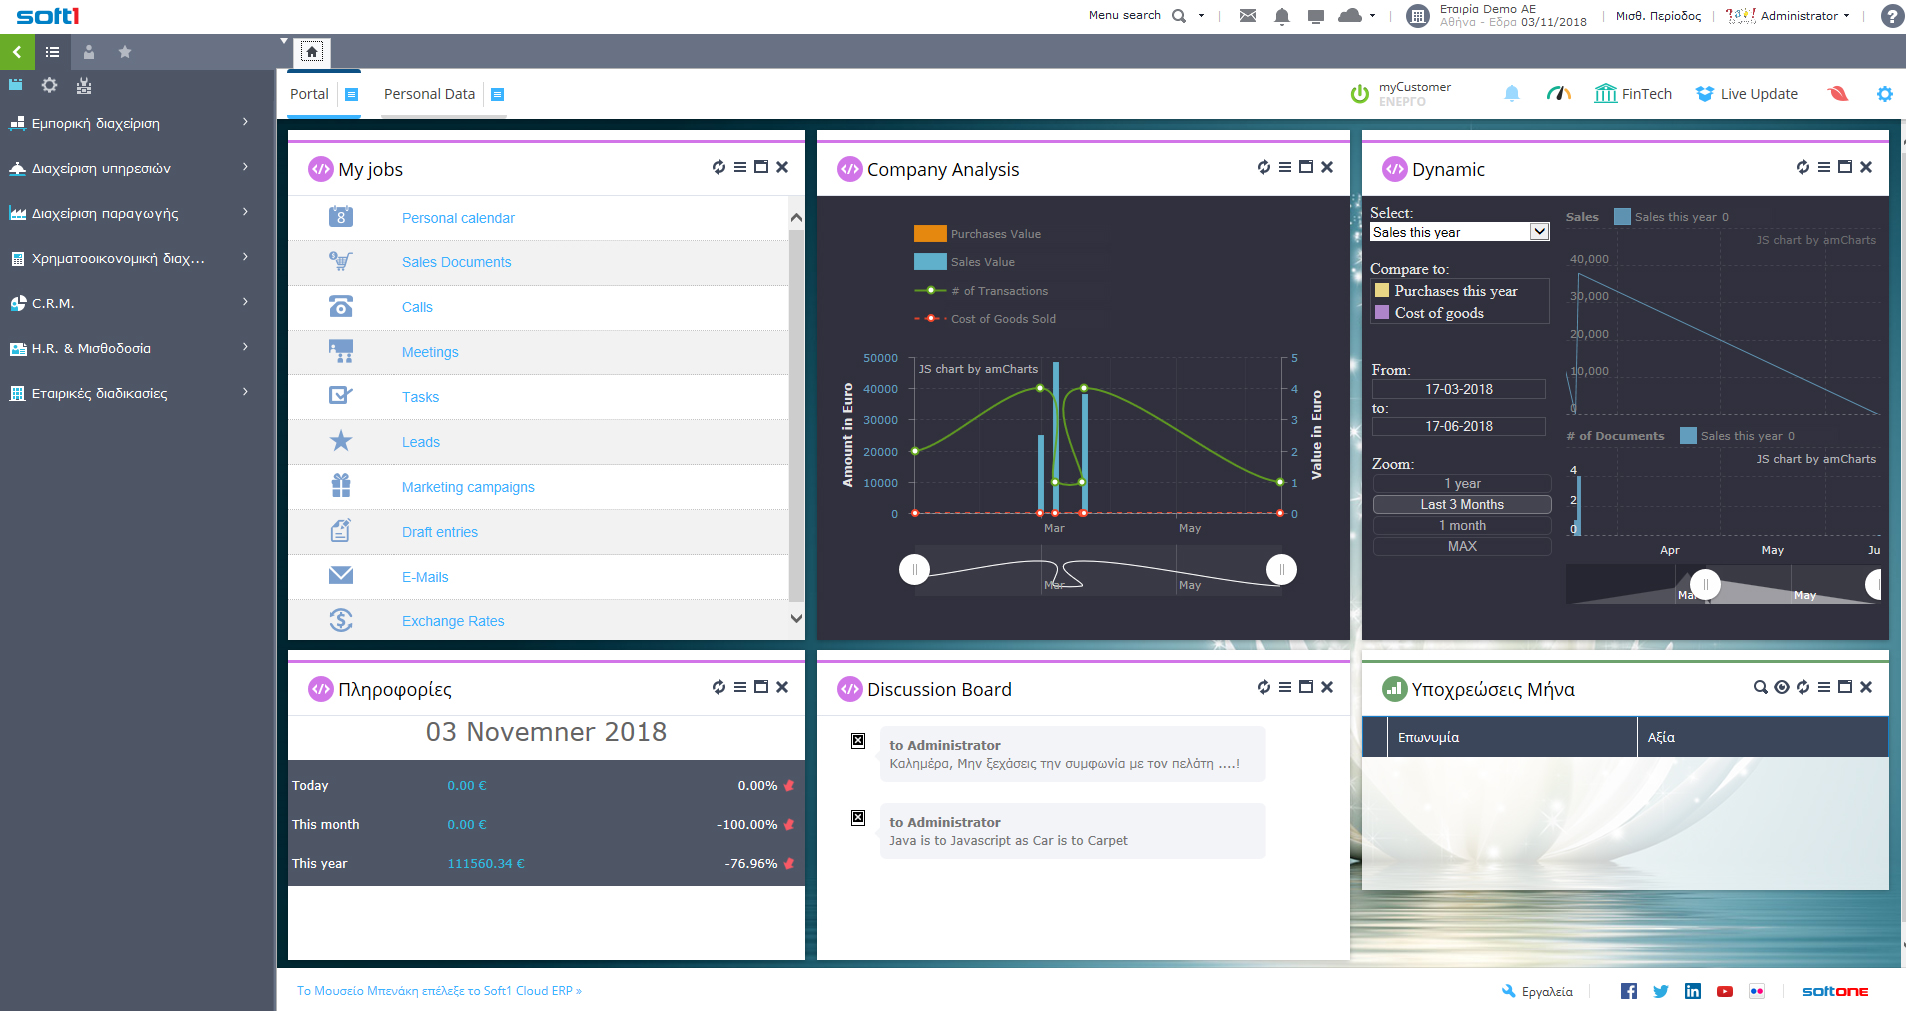Open the mail envelope icon in top bar
Viewport: 1906px width, 1011px height.
1247,16
